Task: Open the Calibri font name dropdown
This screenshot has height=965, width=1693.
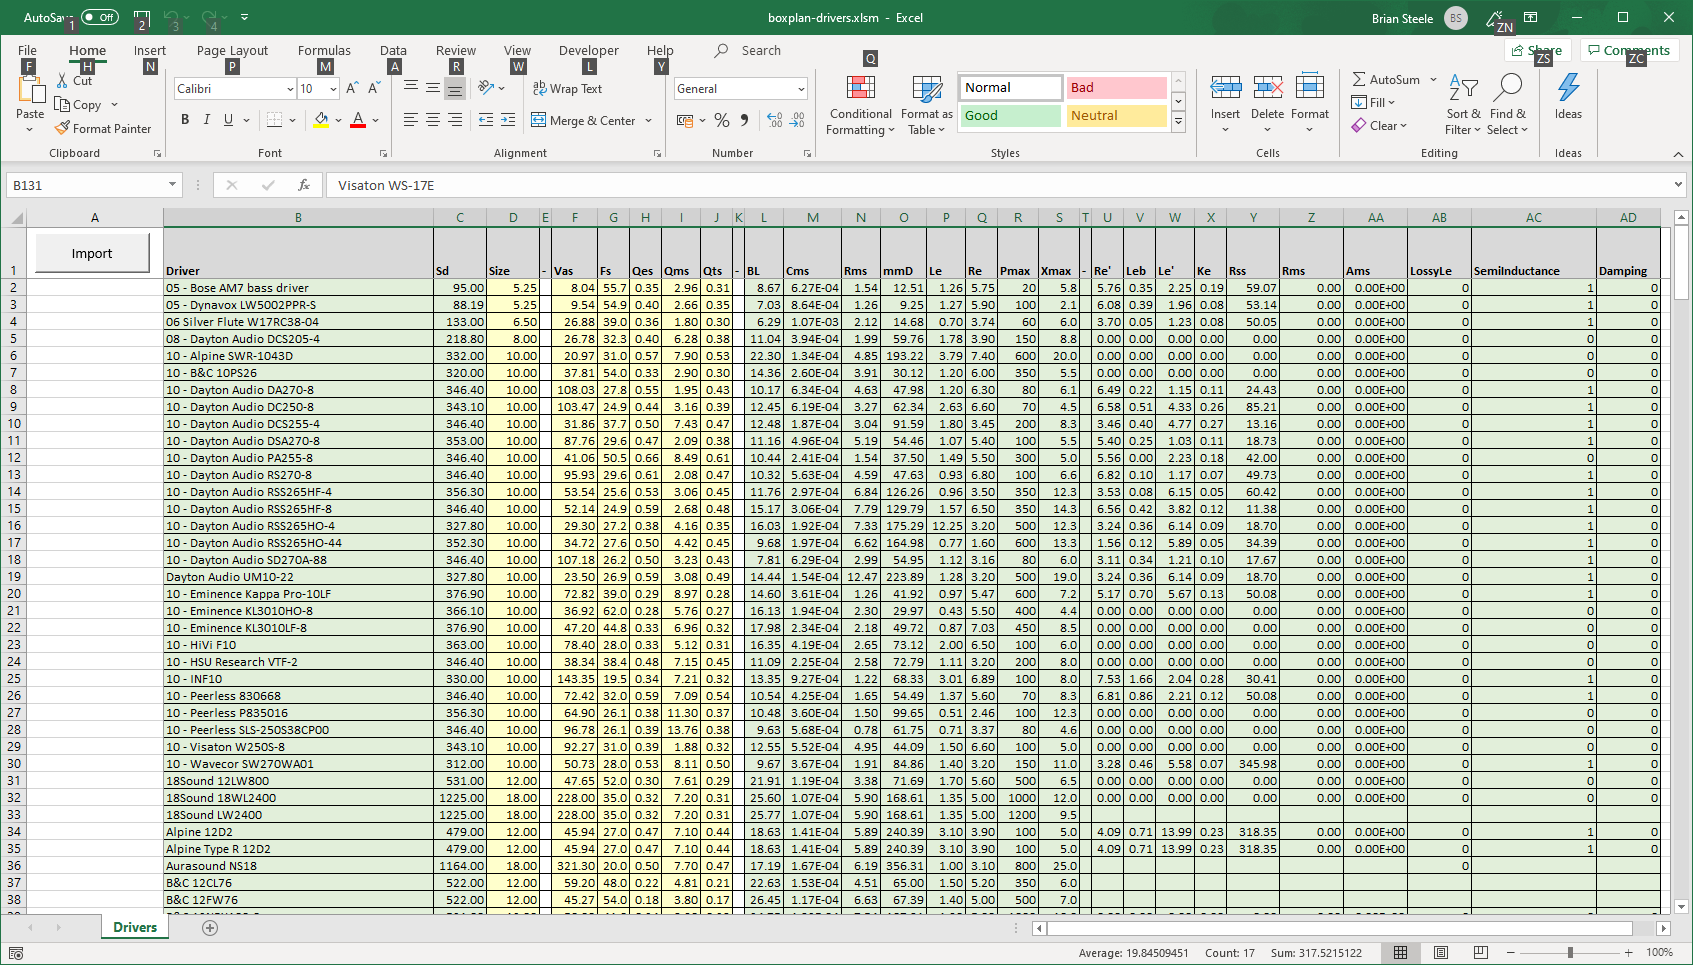Action: [290, 89]
